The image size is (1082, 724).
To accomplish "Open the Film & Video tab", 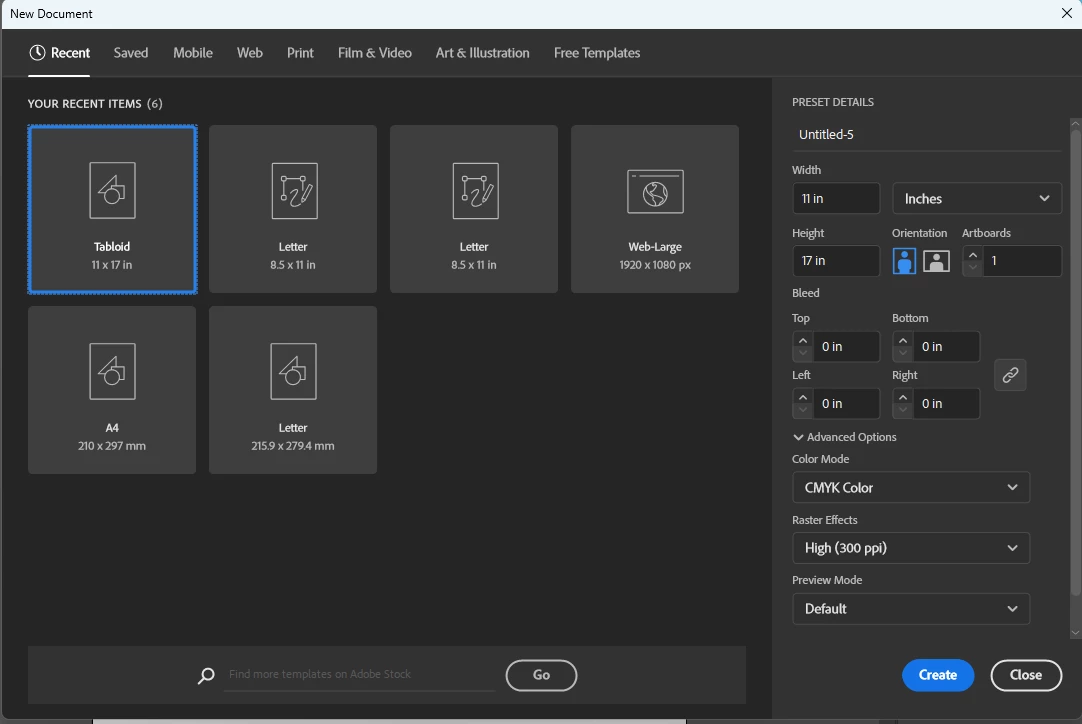I will (375, 53).
